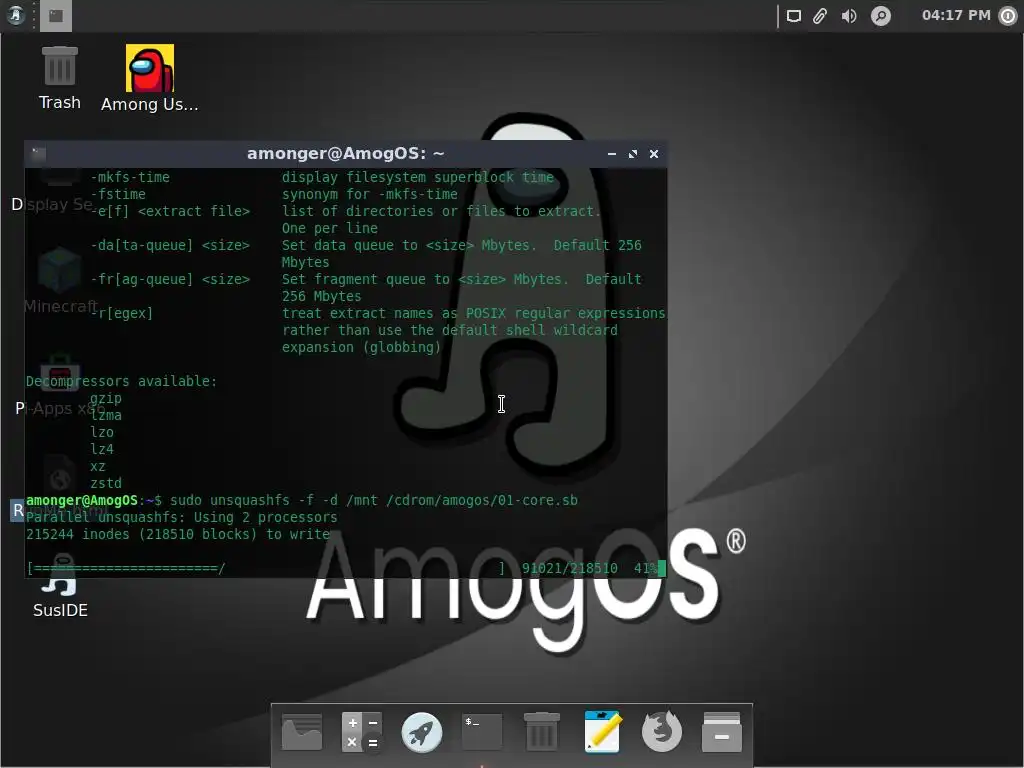Image resolution: width=1024 pixels, height=768 pixels.
Task: Launch Firefox from the dock
Action: point(662,732)
